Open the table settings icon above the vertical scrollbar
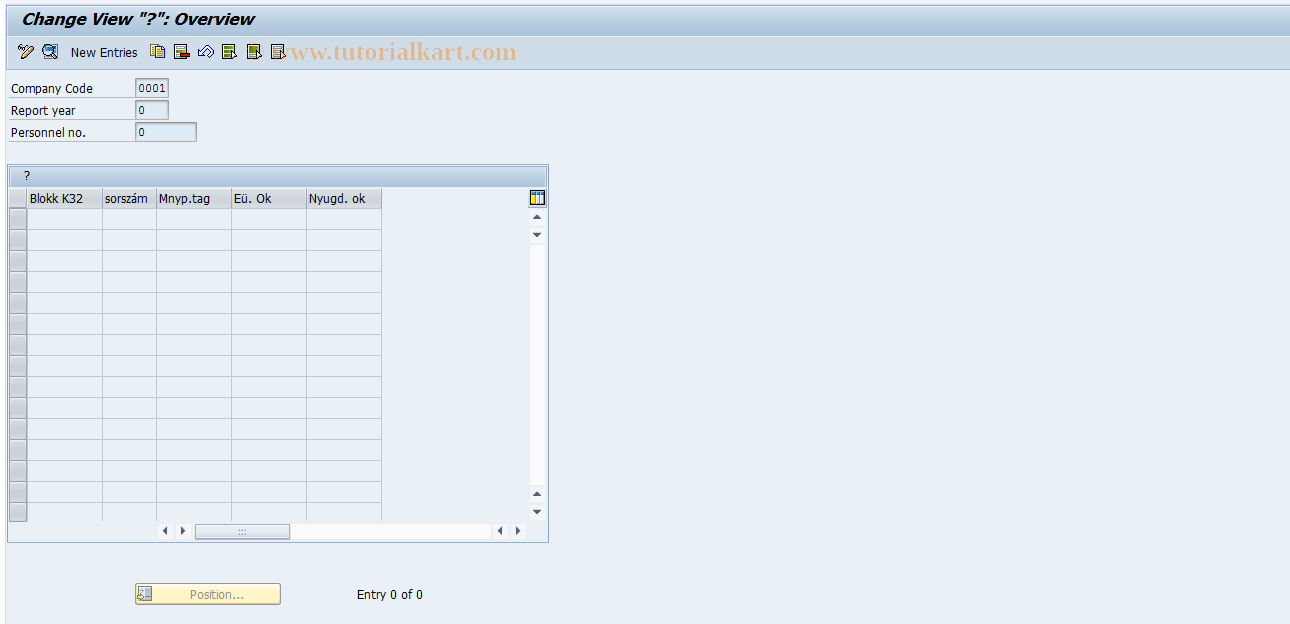Image resolution: width=1290 pixels, height=624 pixels. [537, 198]
